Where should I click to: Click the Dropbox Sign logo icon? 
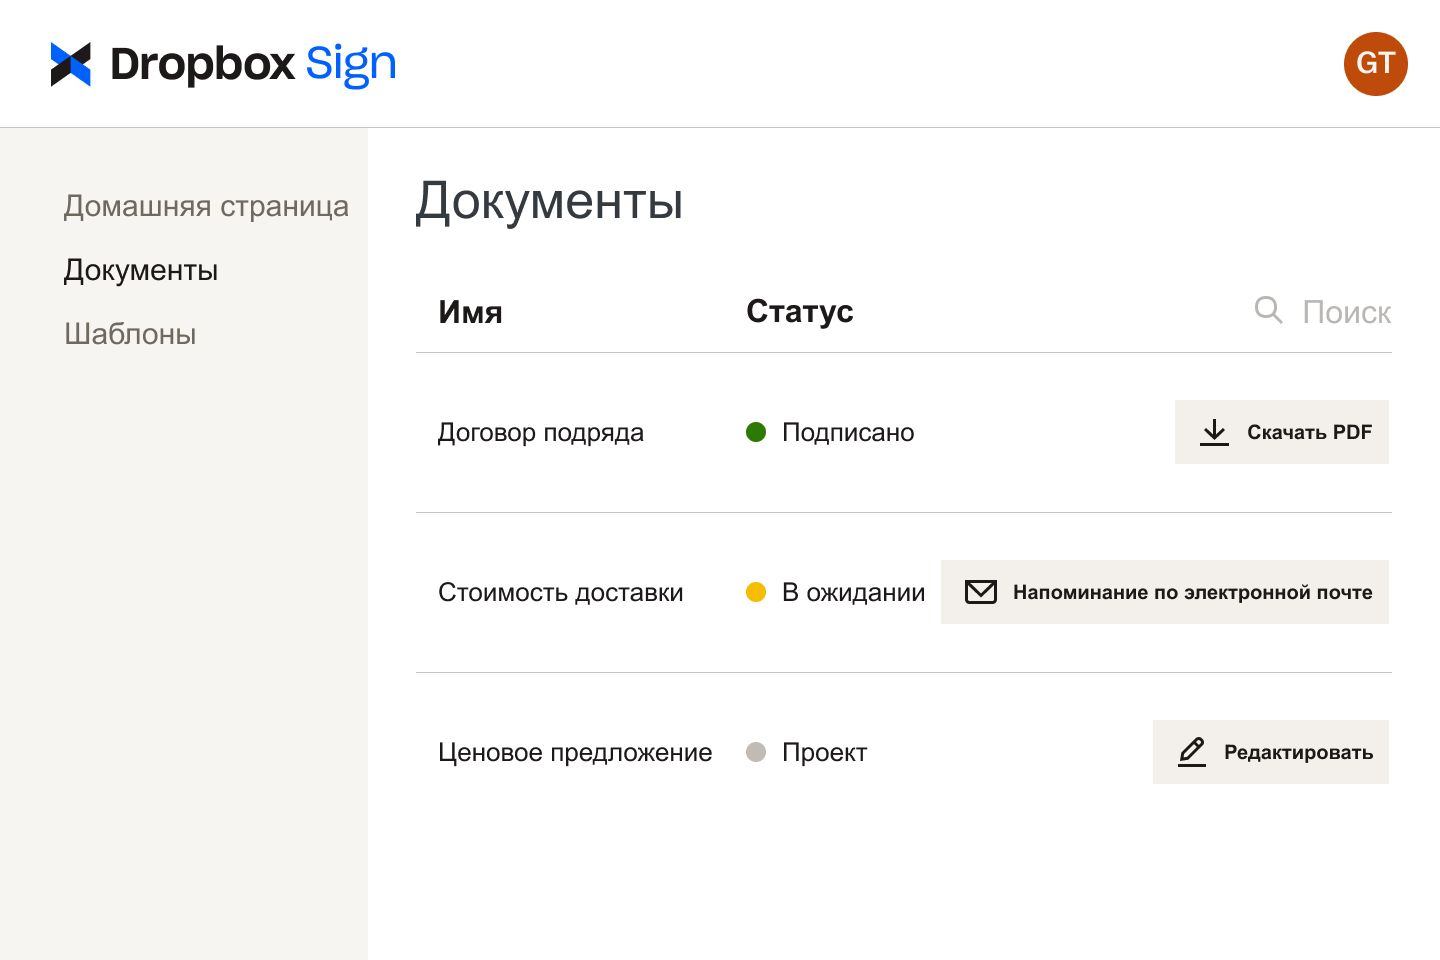(69, 63)
